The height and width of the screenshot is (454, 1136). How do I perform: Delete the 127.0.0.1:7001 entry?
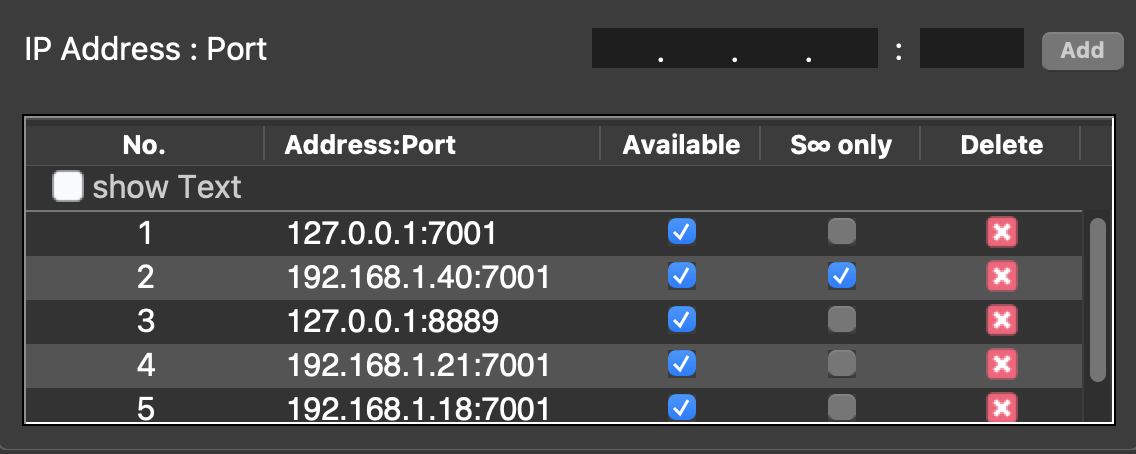(1001, 232)
